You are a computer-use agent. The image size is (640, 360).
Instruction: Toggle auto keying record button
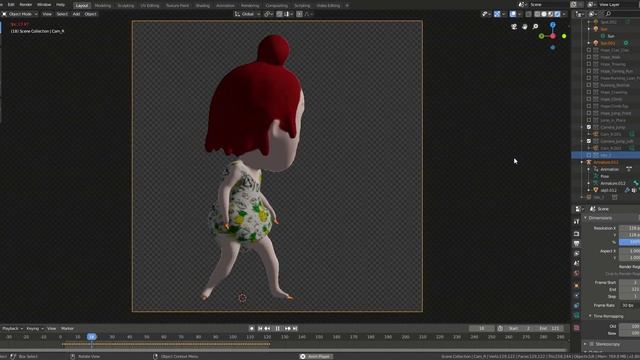tap(251, 329)
